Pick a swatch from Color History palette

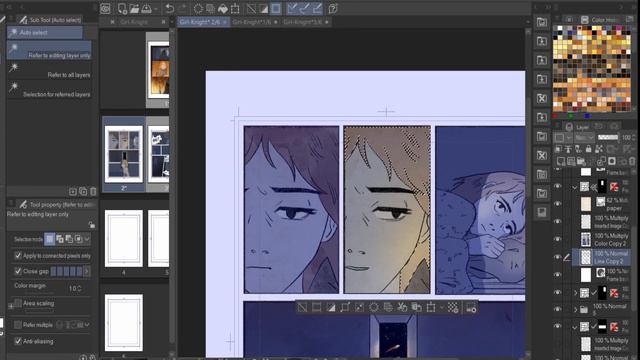click(591, 68)
